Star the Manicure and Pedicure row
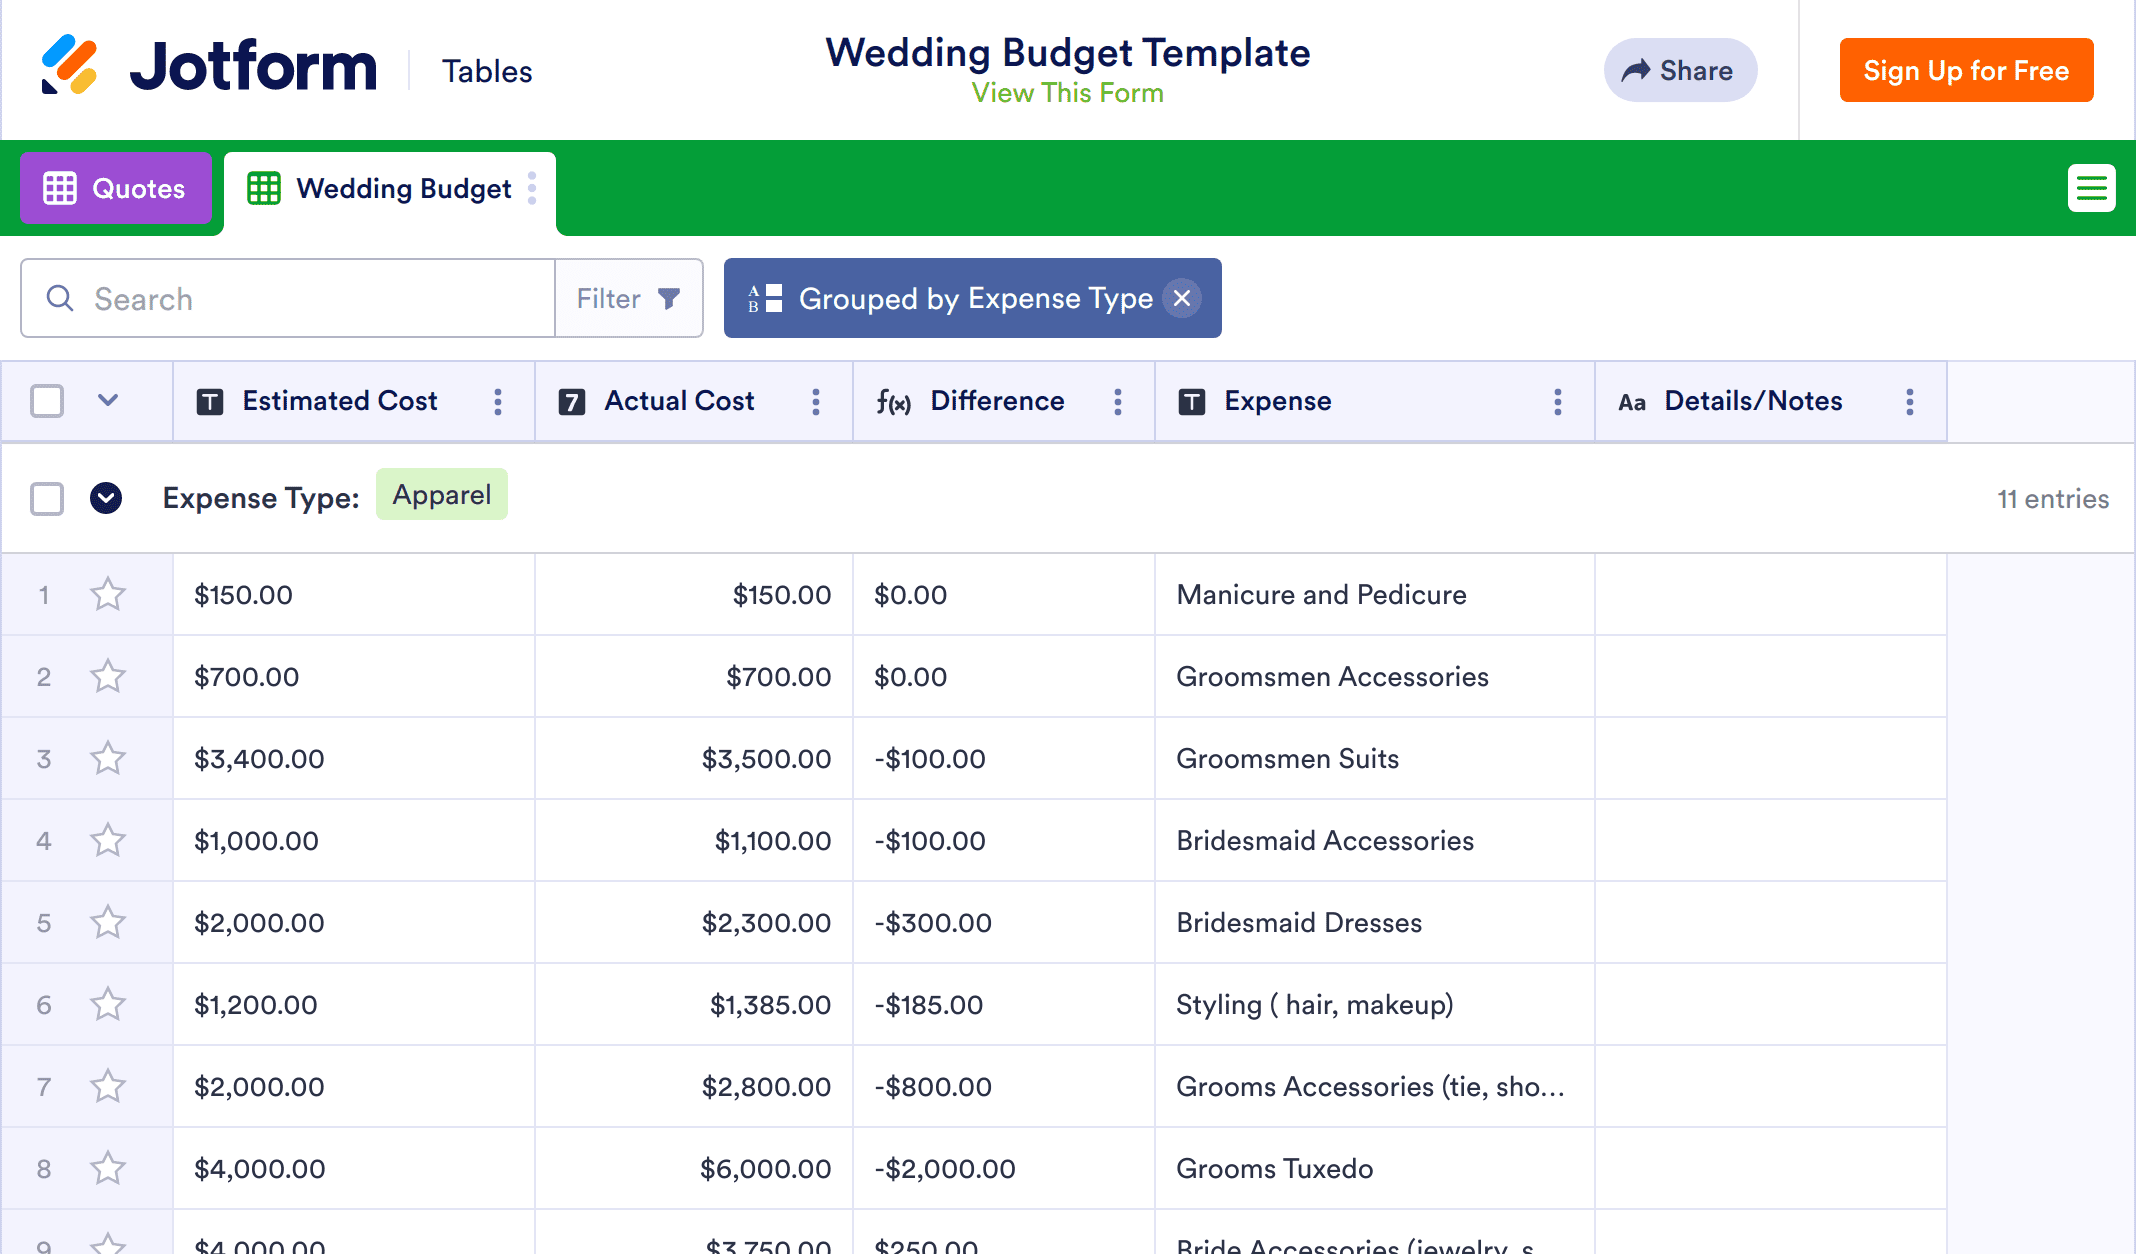 [x=107, y=595]
